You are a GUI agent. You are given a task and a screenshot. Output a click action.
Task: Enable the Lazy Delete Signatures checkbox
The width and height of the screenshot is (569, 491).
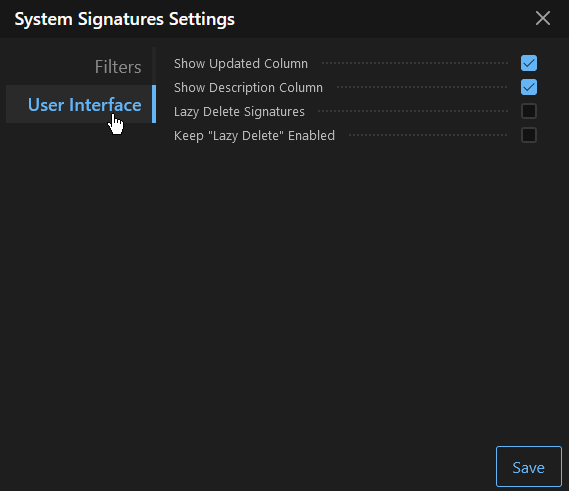point(529,111)
